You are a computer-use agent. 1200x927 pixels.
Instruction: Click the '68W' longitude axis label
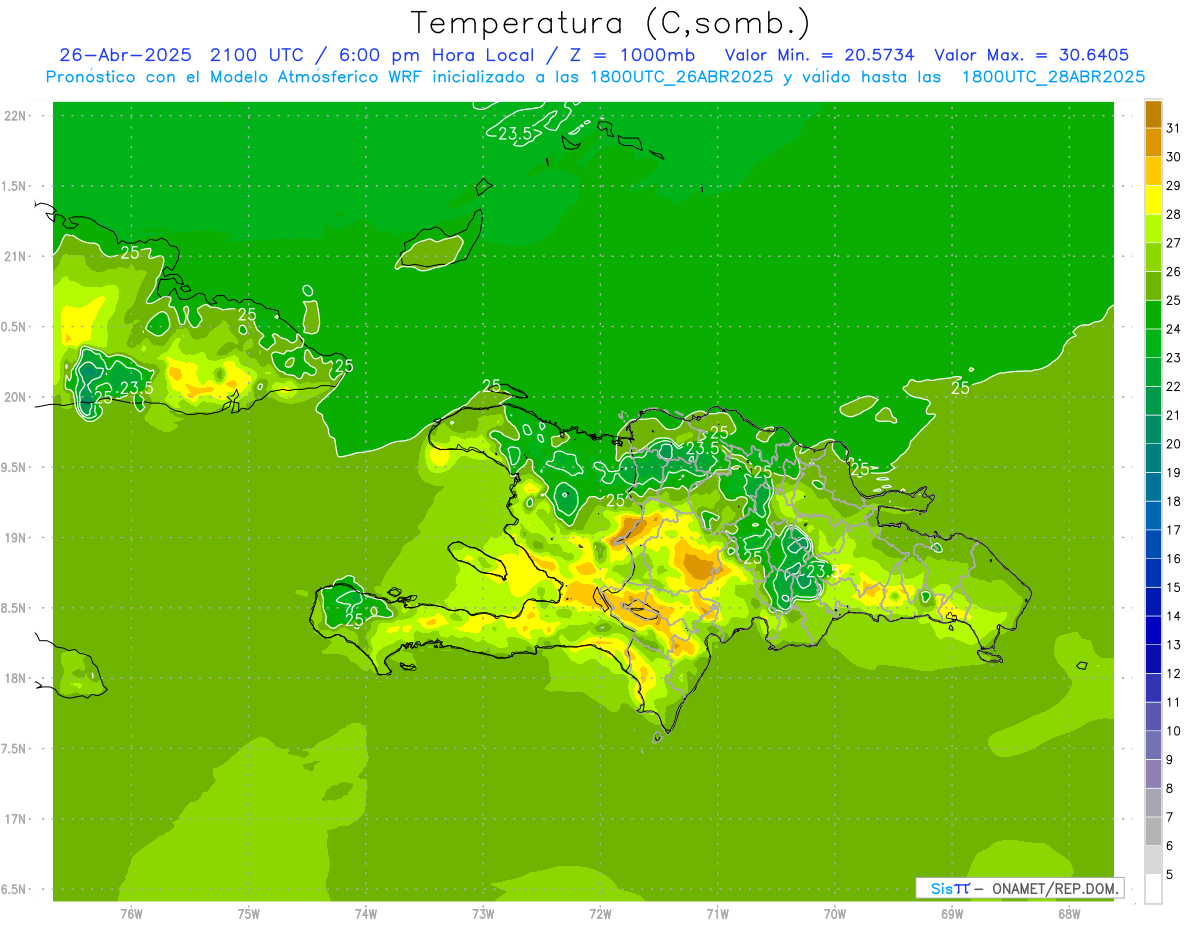point(1068,913)
